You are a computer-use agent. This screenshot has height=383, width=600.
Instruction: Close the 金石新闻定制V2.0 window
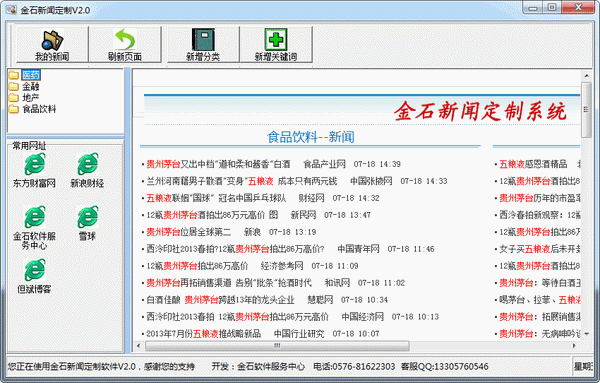pyautogui.click(x=579, y=8)
